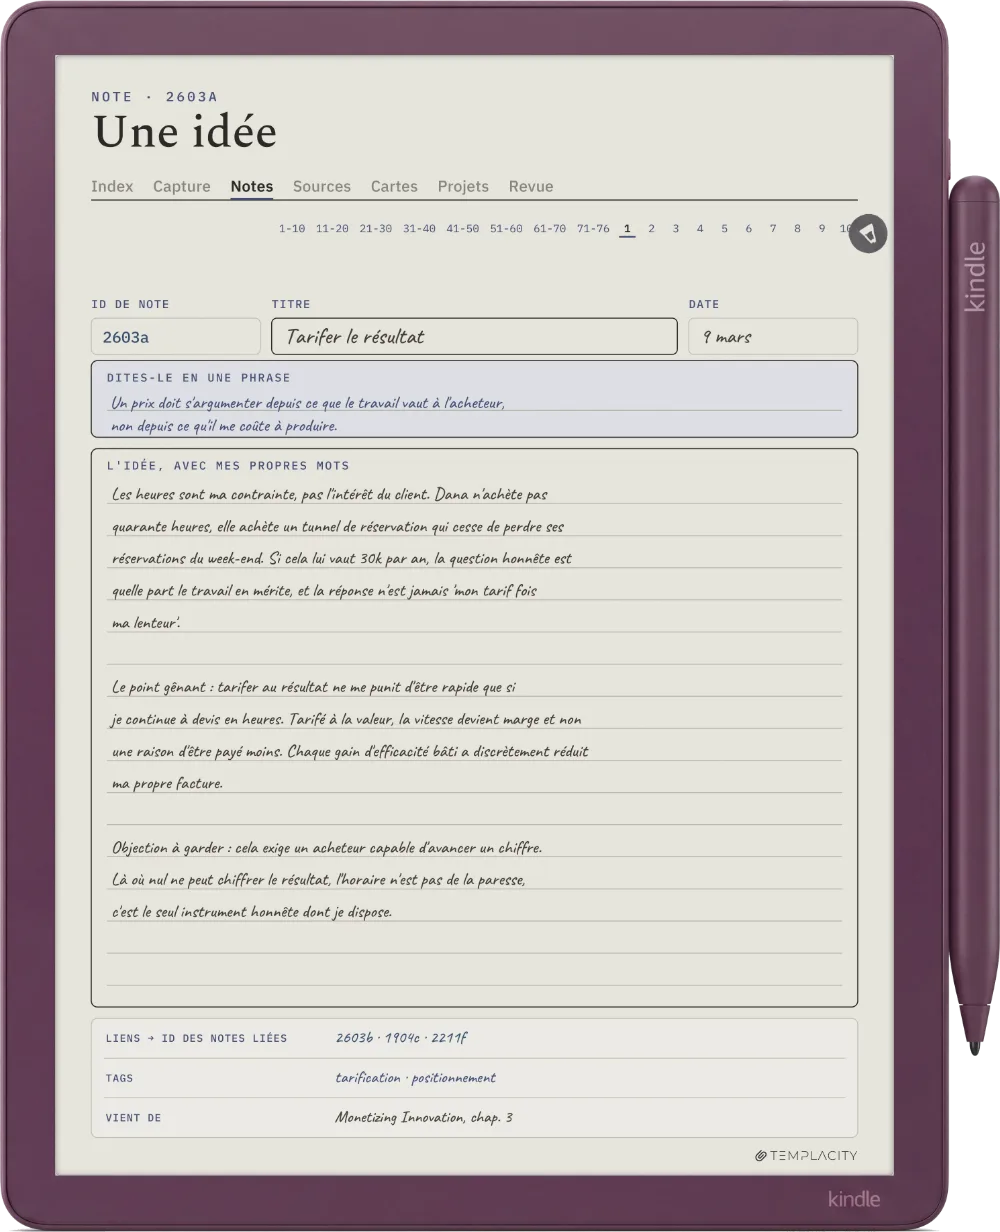Select the Notes tab

click(252, 186)
